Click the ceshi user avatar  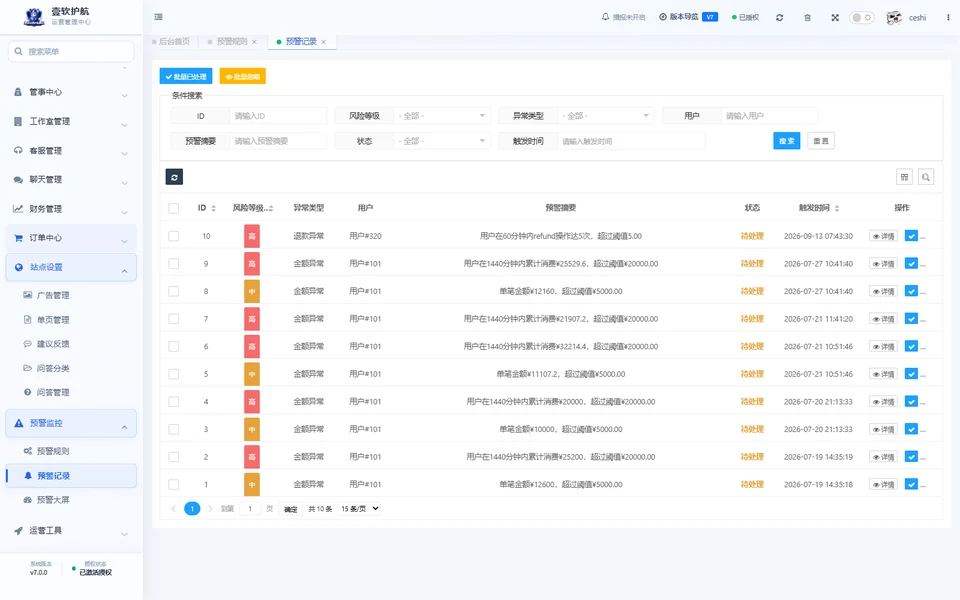click(x=894, y=18)
